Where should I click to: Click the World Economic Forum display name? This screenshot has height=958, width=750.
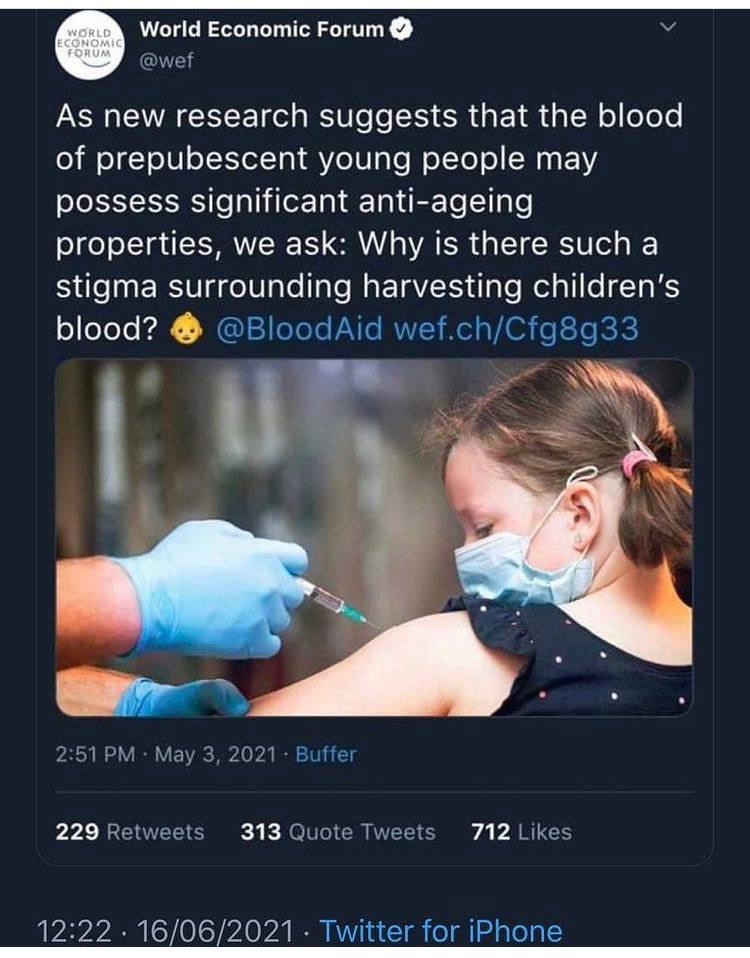click(262, 29)
